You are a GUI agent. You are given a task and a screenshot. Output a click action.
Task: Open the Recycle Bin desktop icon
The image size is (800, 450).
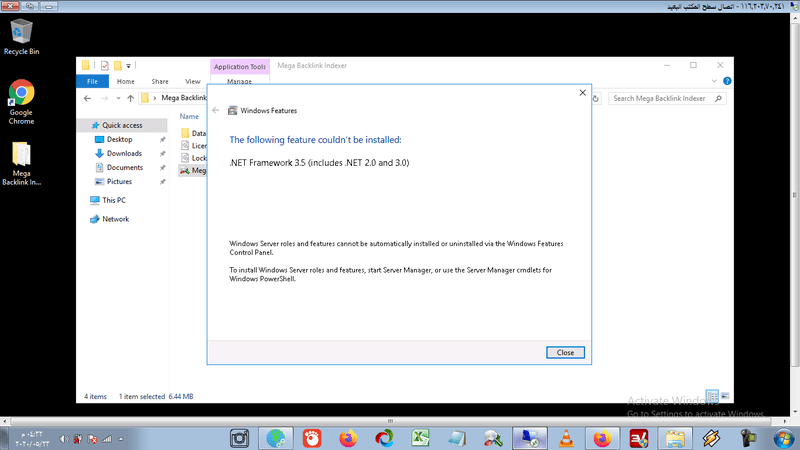[x=21, y=37]
